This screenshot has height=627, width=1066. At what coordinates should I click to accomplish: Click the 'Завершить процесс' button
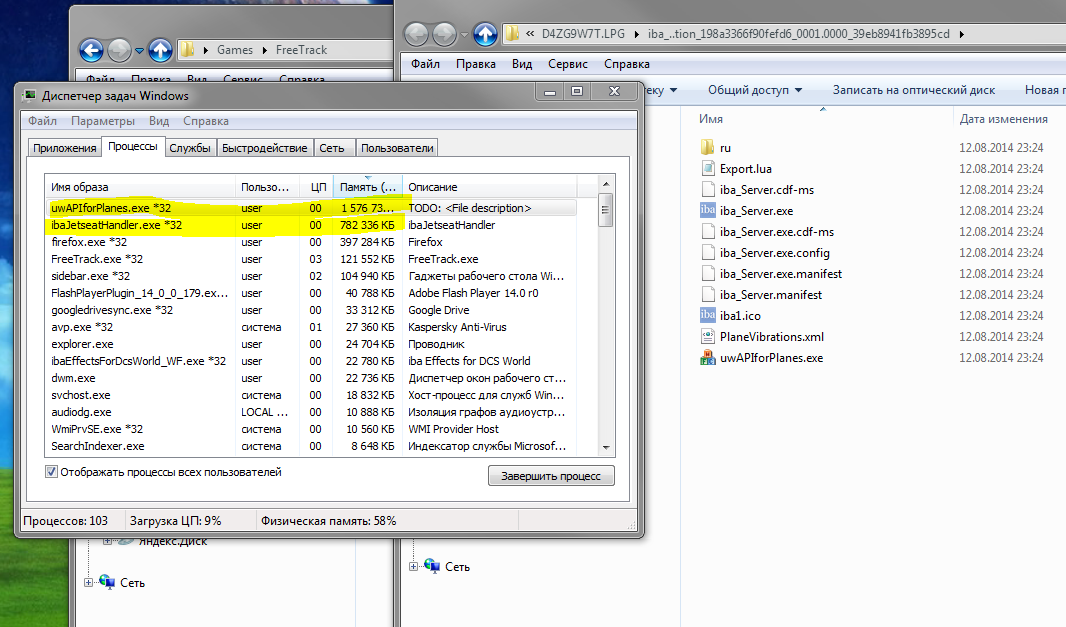(551, 476)
